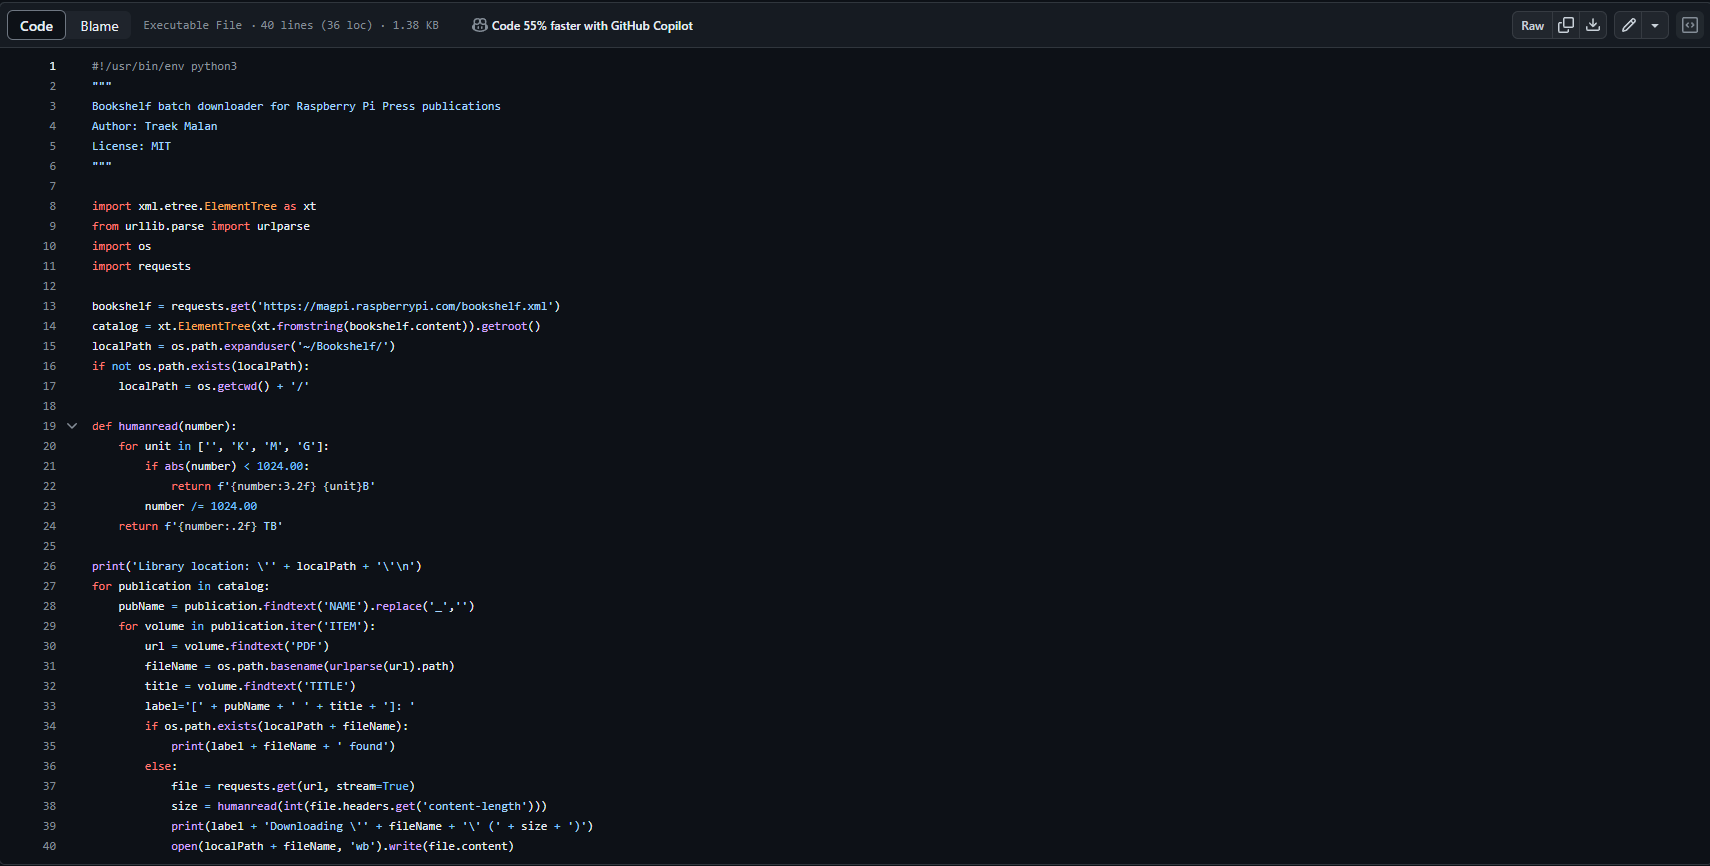Select line number 1
Image resolution: width=1710 pixels, height=866 pixels.
(x=53, y=66)
